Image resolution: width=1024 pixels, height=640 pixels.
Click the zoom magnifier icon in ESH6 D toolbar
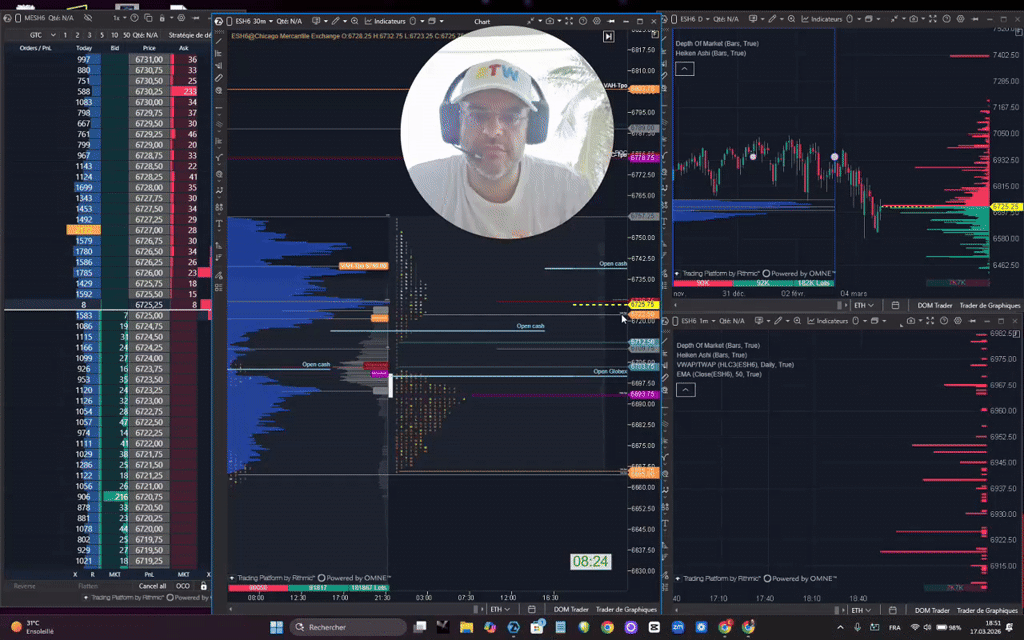pyautogui.click(x=792, y=19)
